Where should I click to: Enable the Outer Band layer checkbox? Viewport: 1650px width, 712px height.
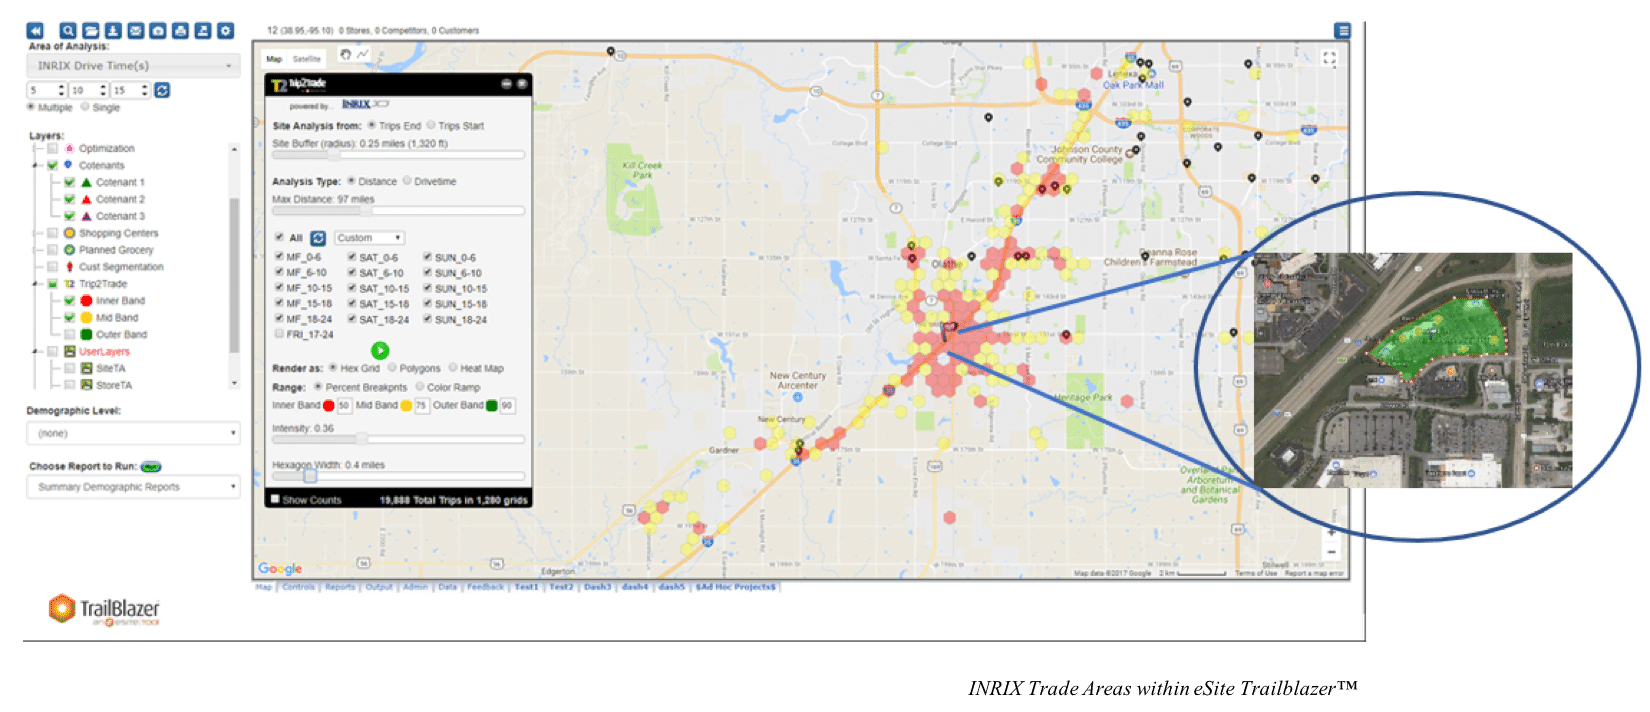(69, 335)
